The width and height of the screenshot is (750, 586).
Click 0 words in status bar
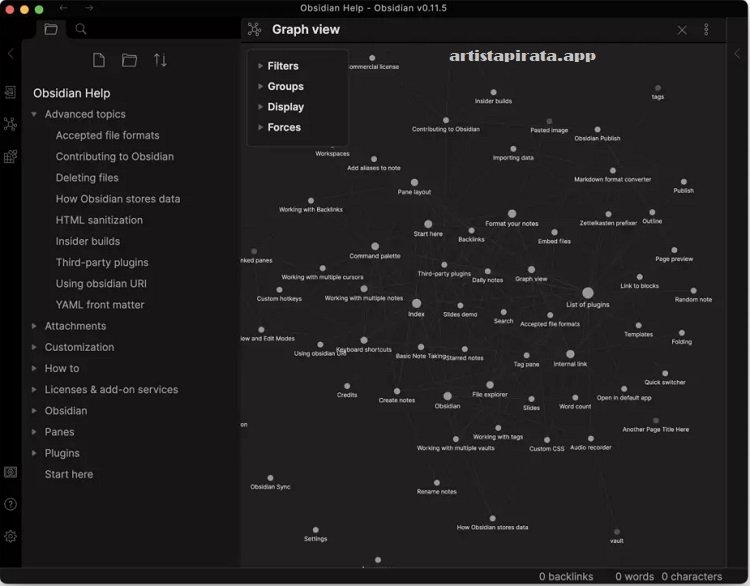pyautogui.click(x=634, y=577)
